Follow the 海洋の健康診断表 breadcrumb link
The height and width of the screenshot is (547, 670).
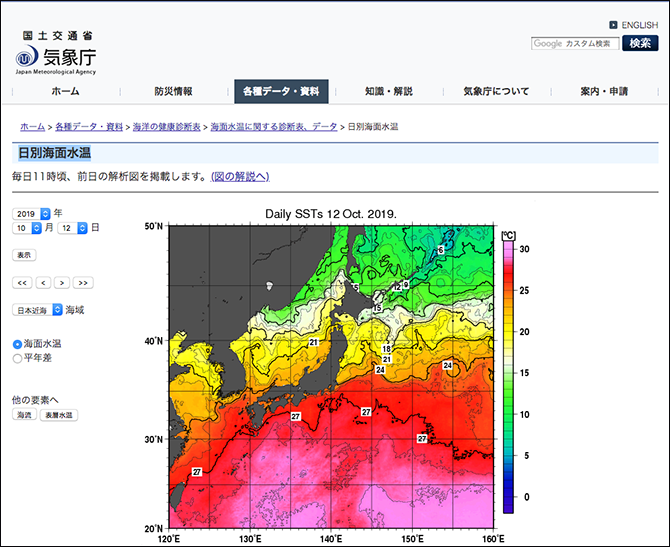pos(167,127)
